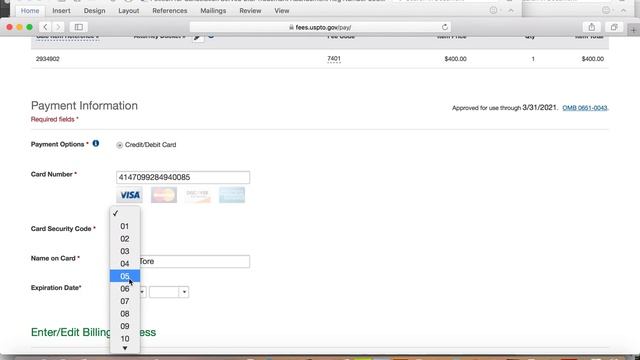Choose month 01 from the list

coord(125,226)
